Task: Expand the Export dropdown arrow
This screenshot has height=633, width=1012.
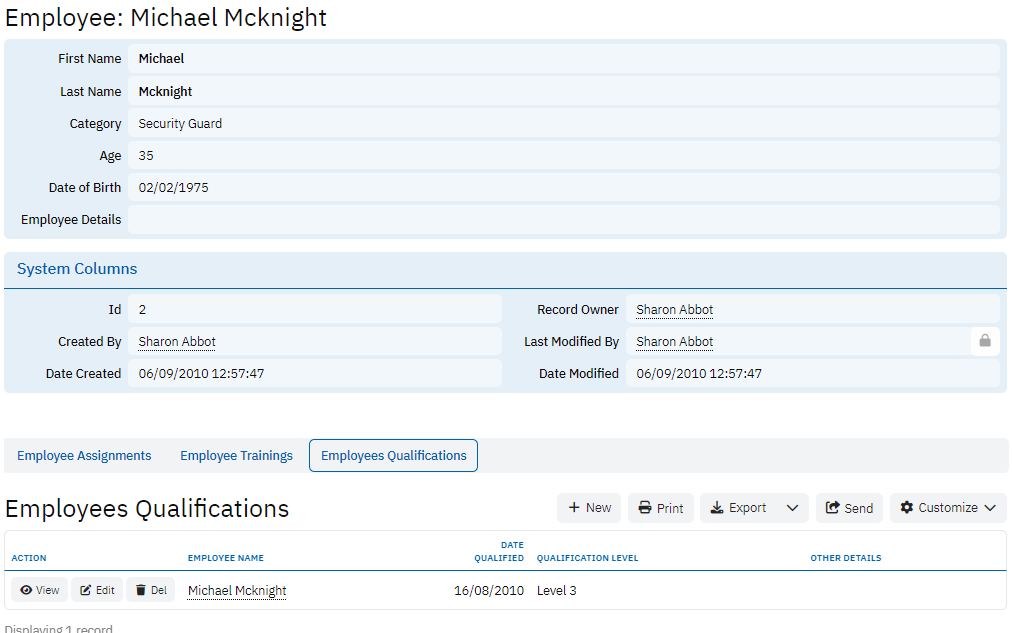Action: (792, 508)
